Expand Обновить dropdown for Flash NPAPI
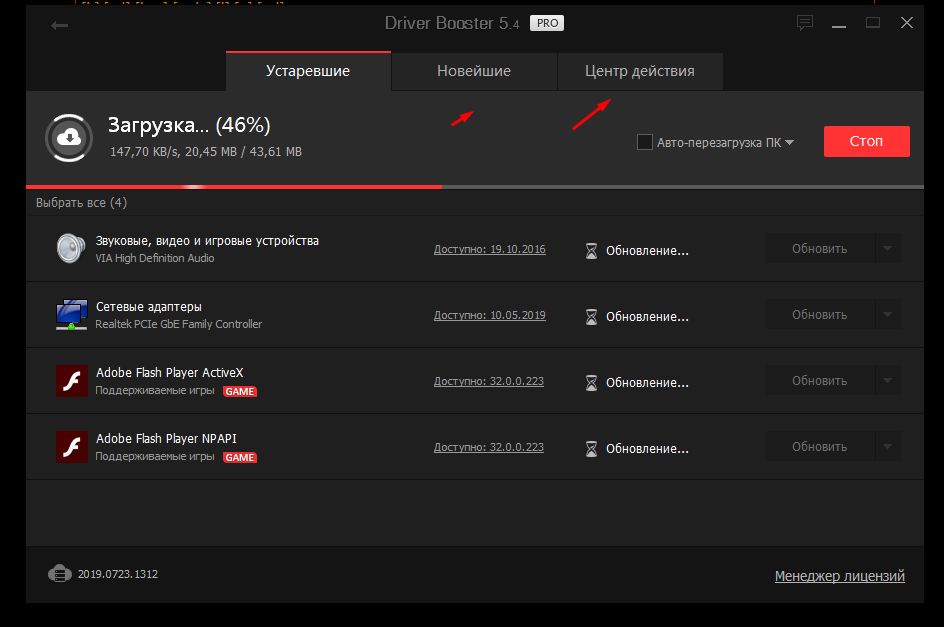Screen dimensions: 944x627 click(888, 446)
